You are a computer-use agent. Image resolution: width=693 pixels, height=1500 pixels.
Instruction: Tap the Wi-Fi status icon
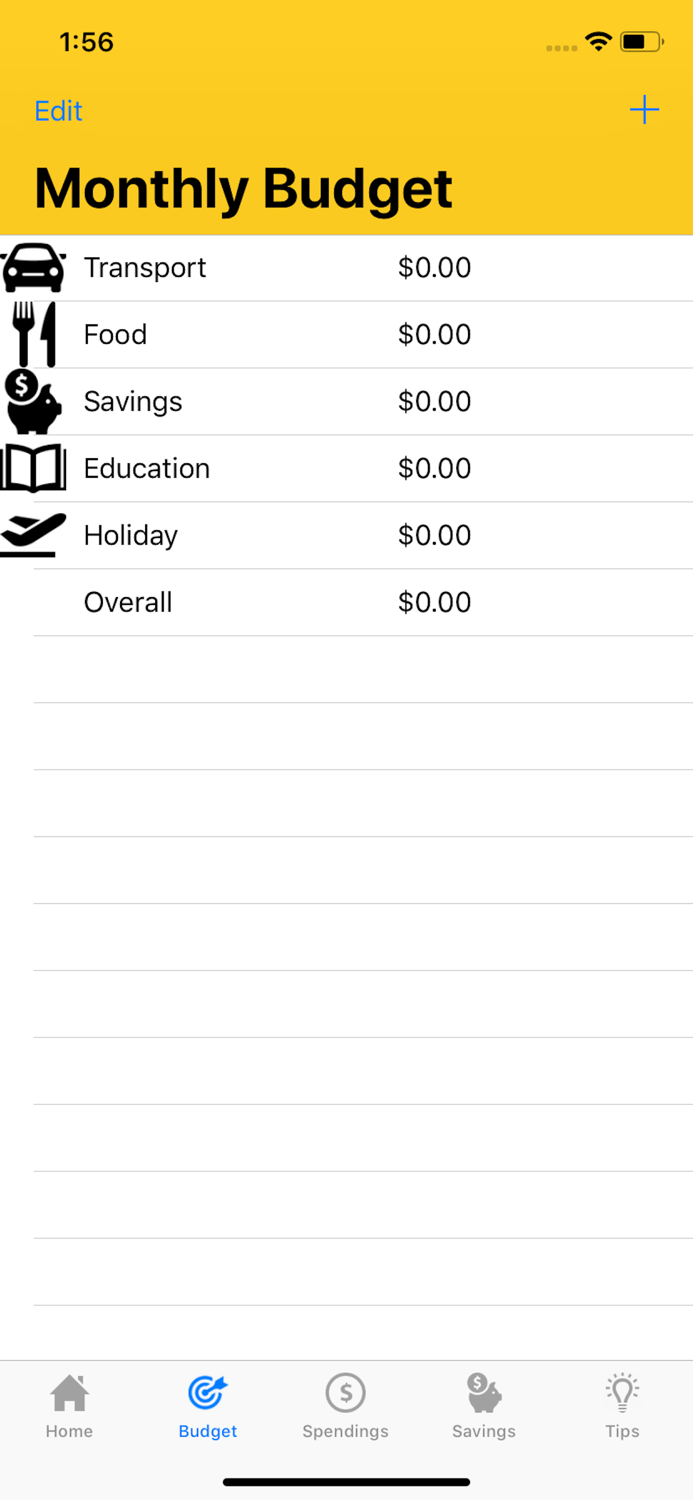(x=599, y=42)
